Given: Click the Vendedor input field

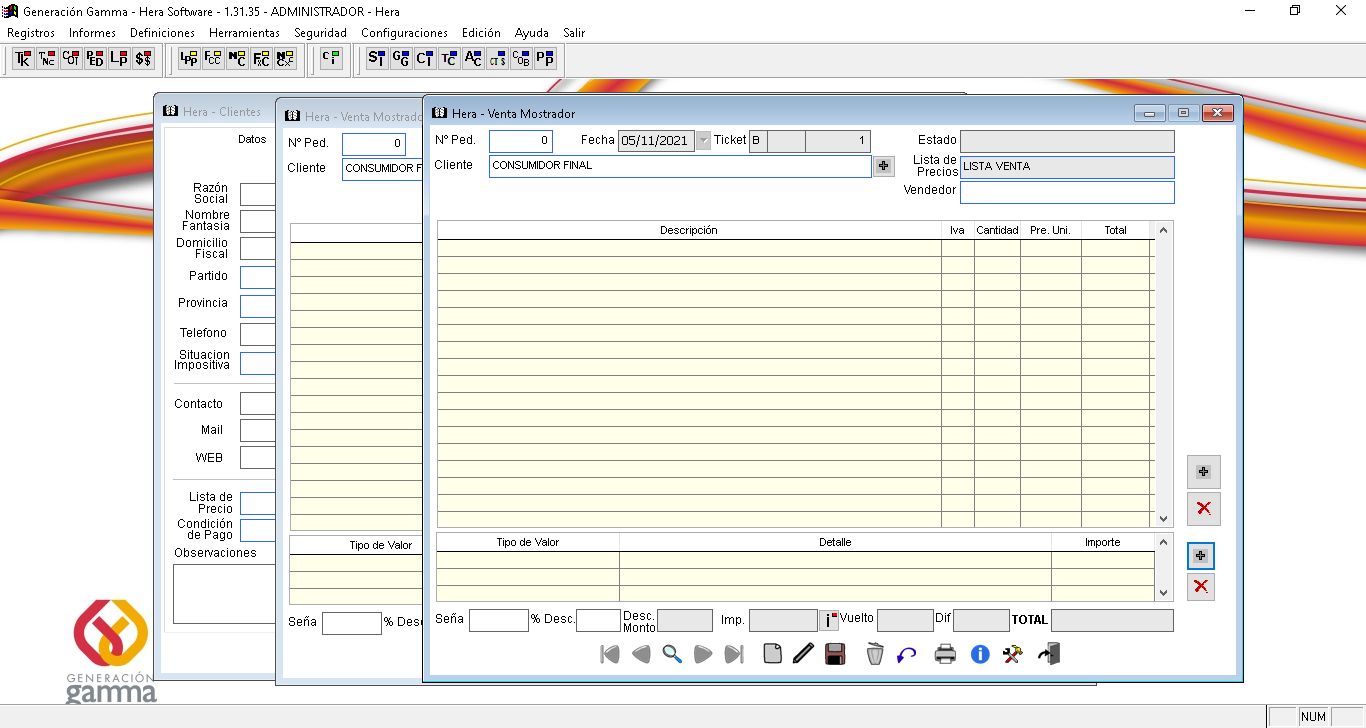Looking at the screenshot, I should point(1067,191).
